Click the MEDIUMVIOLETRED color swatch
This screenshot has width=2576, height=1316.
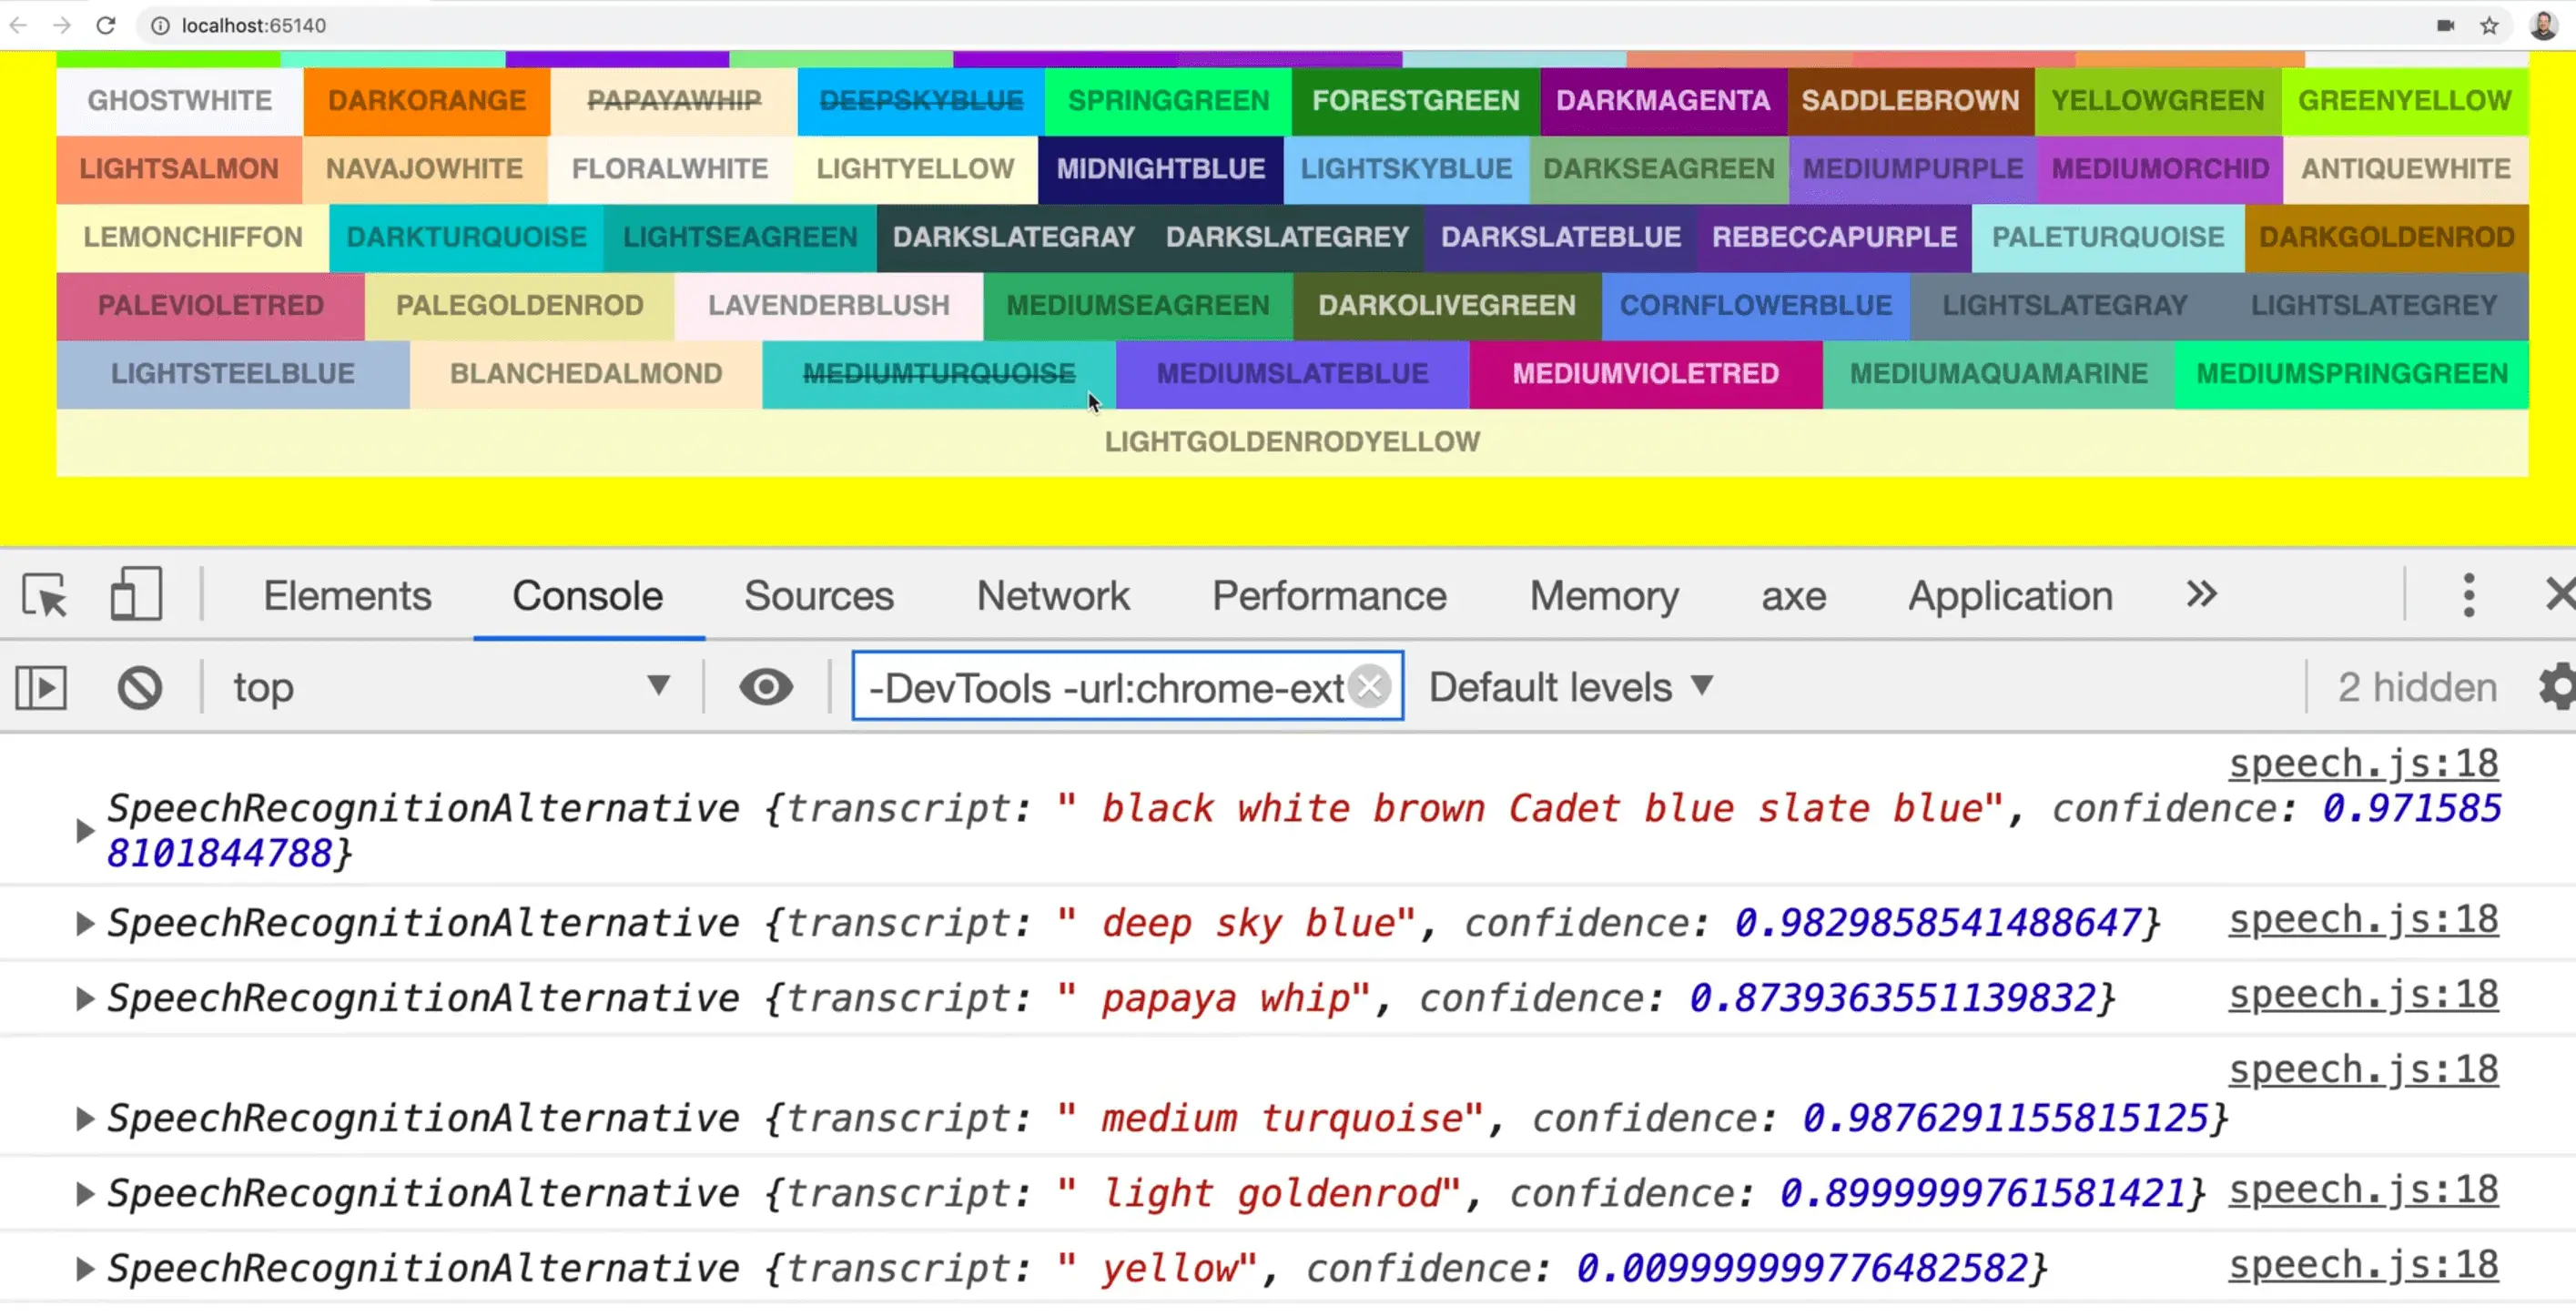coord(1645,374)
